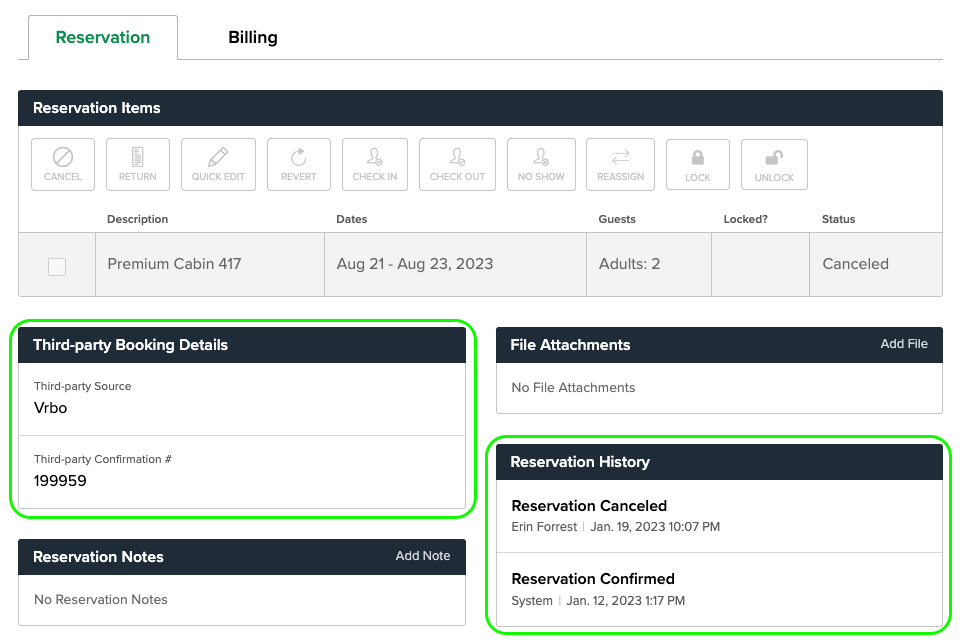Unlock the reservation item
968x640 pixels.
(x=773, y=163)
